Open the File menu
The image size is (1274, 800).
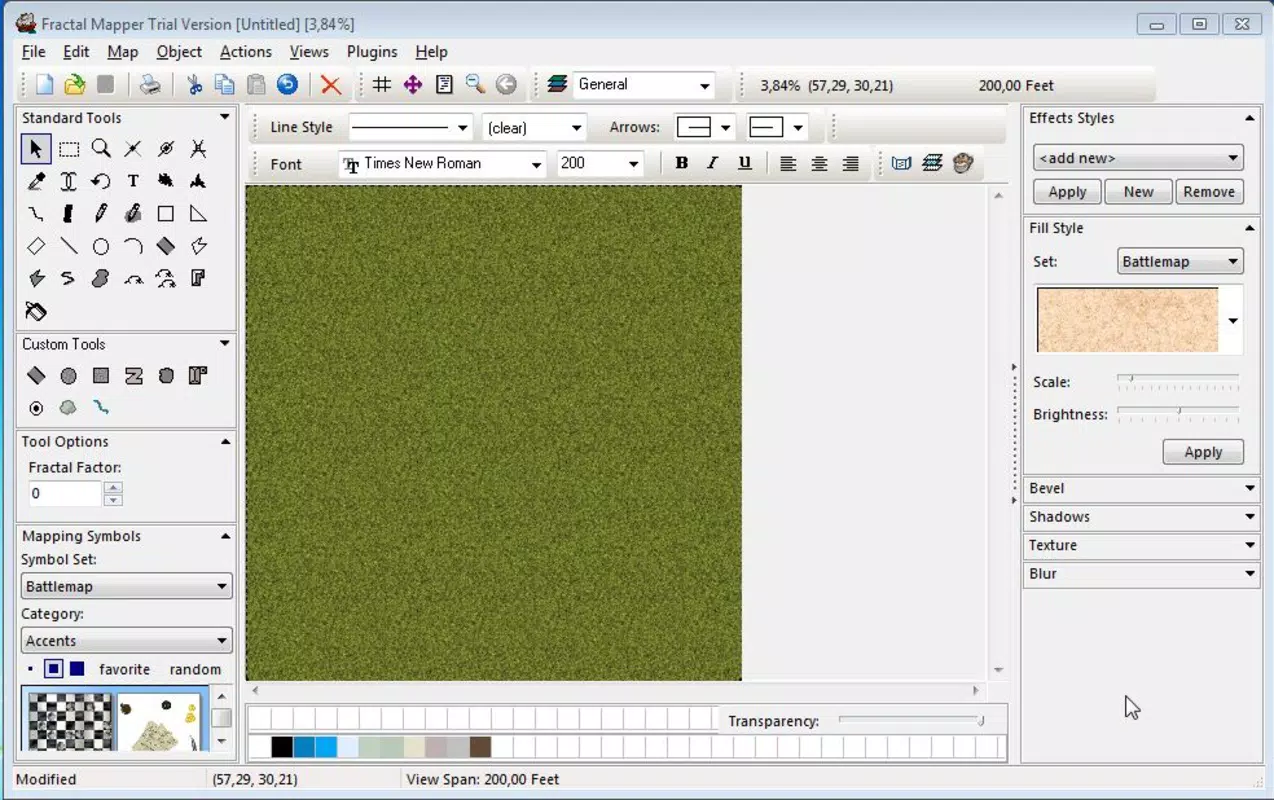pyautogui.click(x=33, y=52)
